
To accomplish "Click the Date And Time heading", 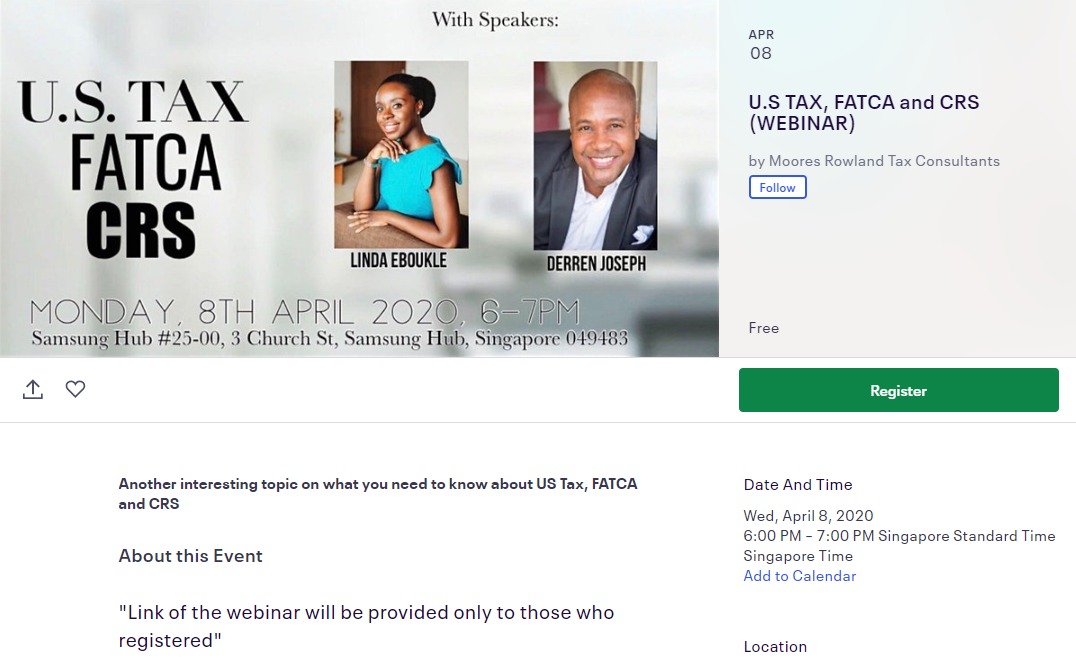I will (x=797, y=484).
